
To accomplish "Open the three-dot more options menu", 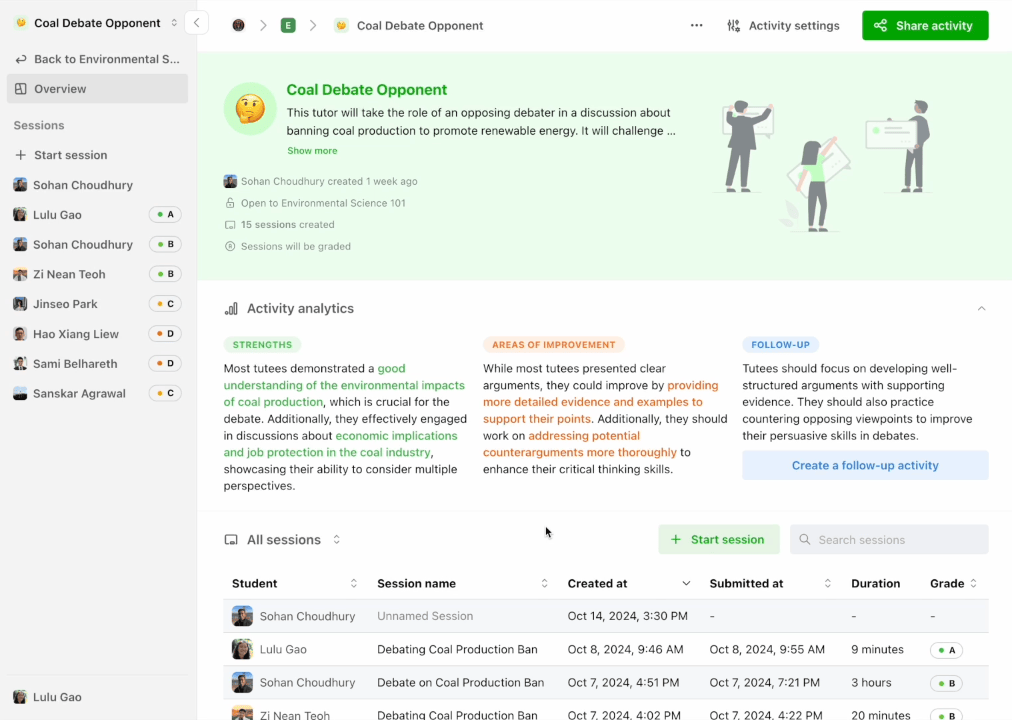I will (x=696, y=25).
